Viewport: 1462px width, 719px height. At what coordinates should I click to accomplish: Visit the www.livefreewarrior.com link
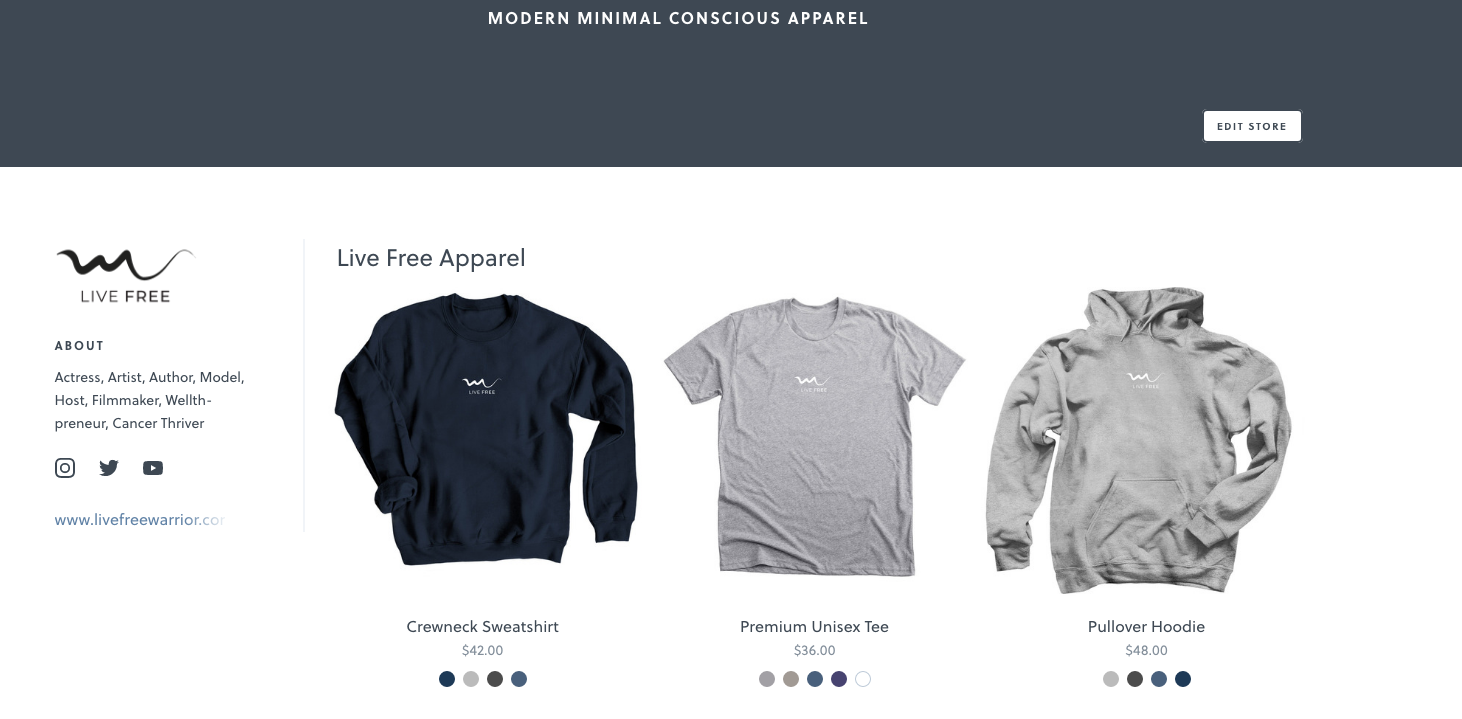(x=139, y=520)
